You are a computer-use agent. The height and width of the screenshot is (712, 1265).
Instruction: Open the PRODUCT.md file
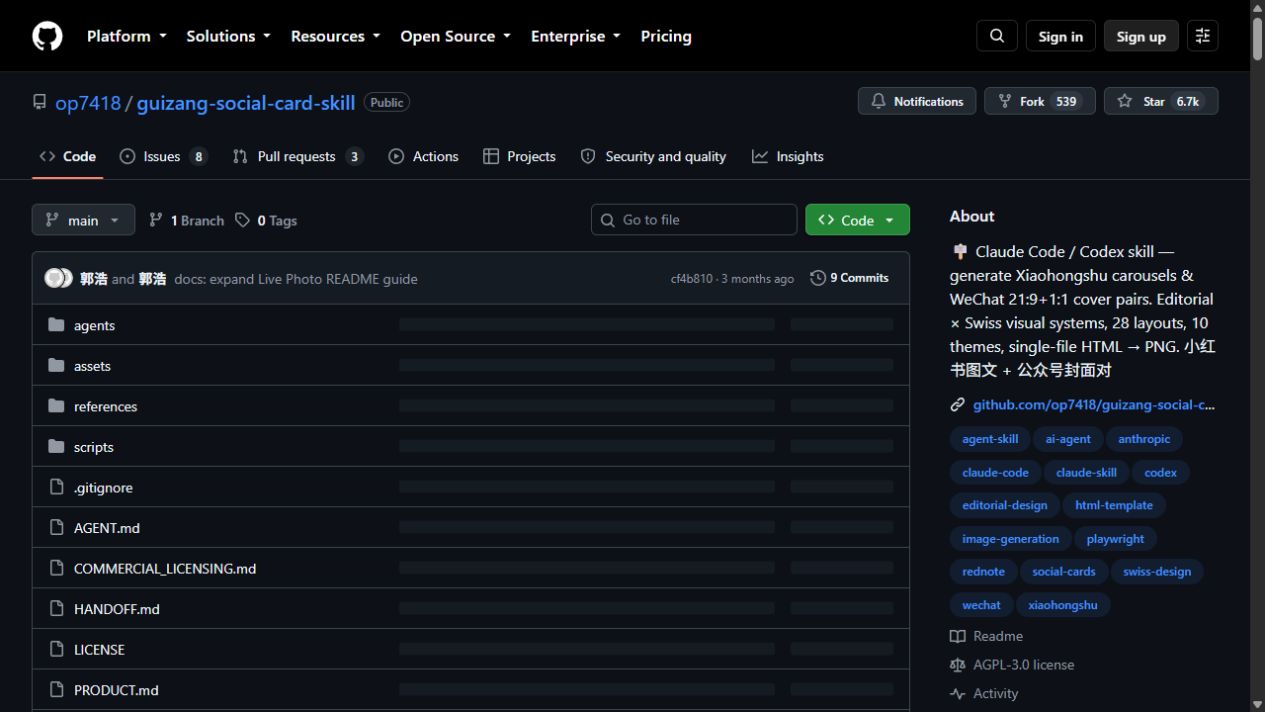click(116, 690)
